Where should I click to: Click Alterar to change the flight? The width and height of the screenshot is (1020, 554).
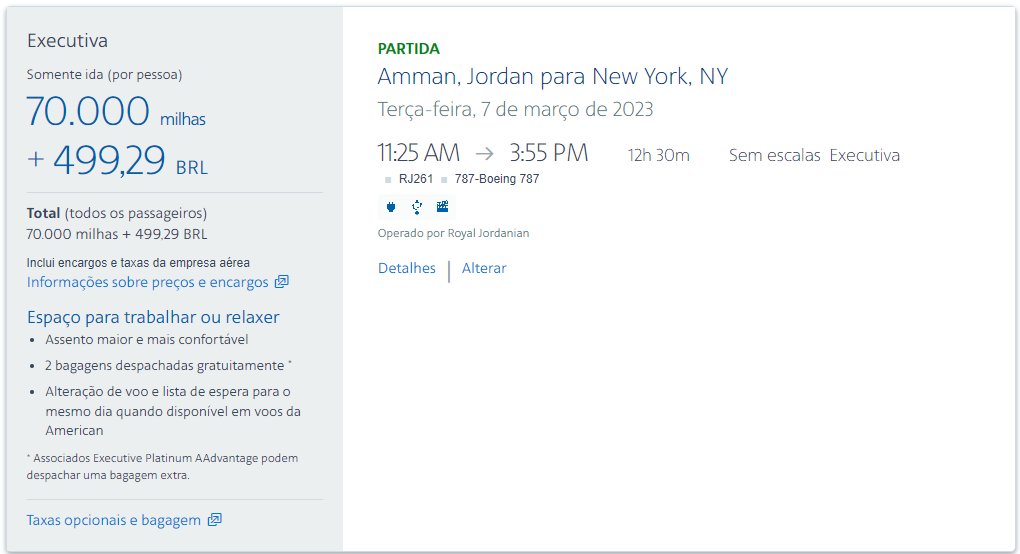click(x=484, y=268)
